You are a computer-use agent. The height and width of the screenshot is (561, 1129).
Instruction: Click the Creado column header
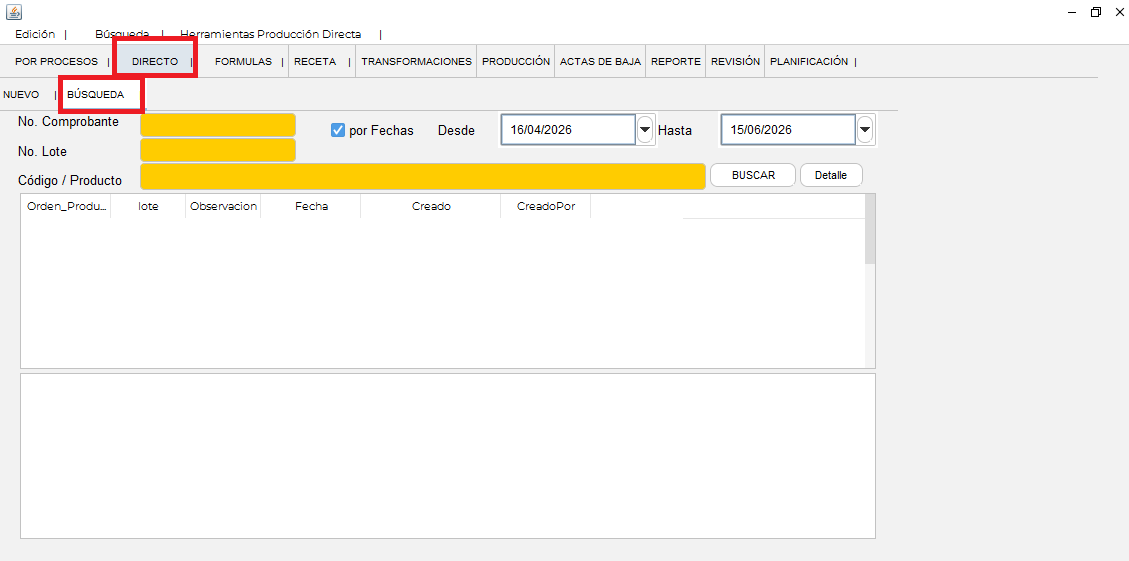point(431,206)
